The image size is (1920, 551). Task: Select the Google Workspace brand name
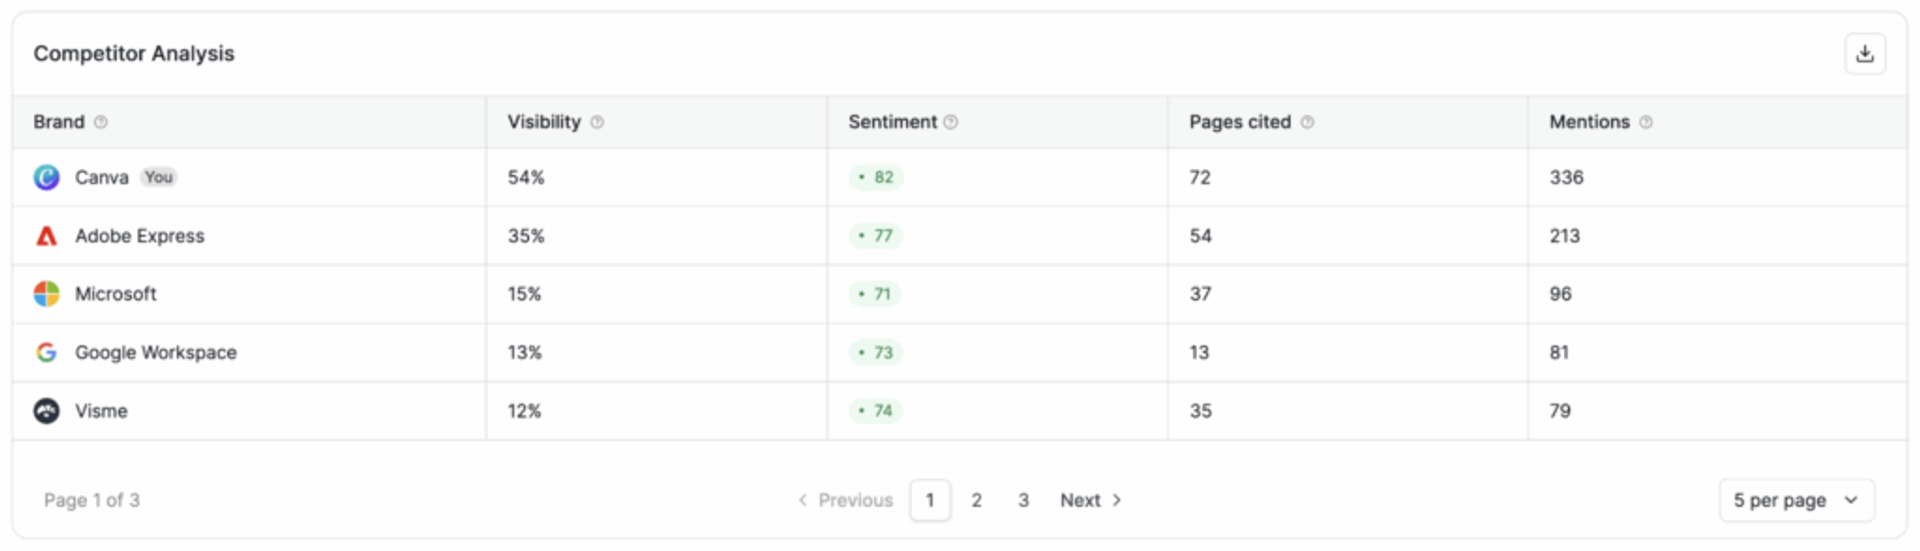pyautogui.click(x=156, y=352)
